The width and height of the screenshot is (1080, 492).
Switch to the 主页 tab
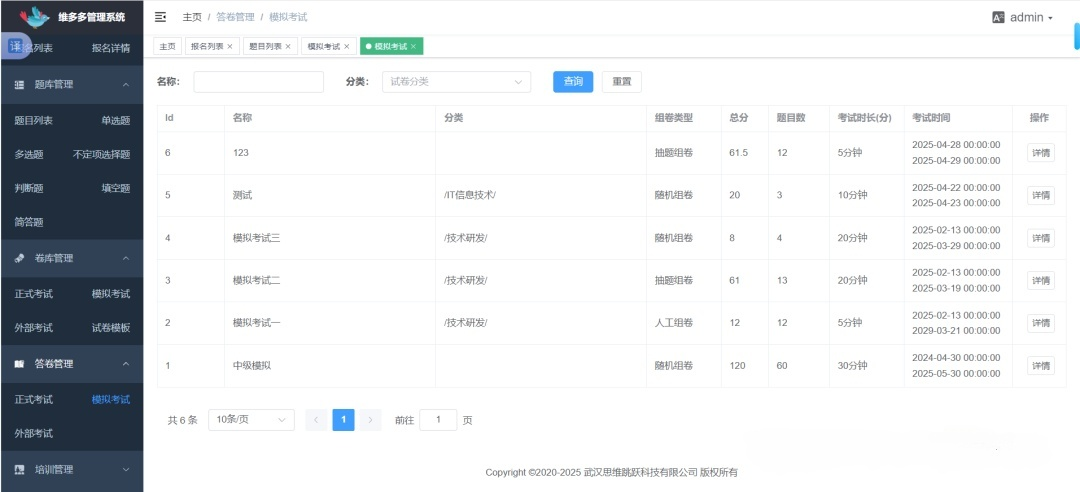[x=167, y=46]
